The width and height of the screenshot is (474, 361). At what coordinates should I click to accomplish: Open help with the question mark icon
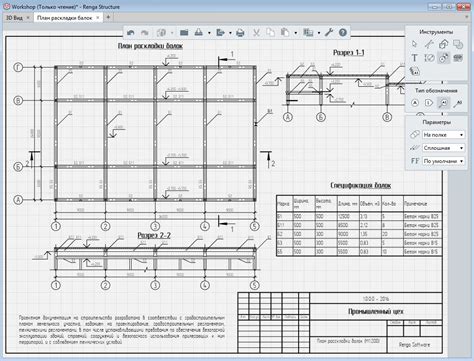point(343,33)
